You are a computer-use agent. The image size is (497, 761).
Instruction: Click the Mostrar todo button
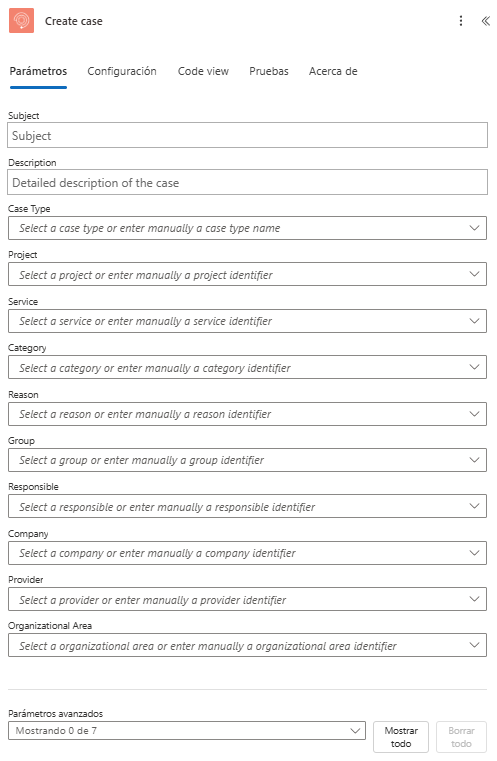point(401,737)
